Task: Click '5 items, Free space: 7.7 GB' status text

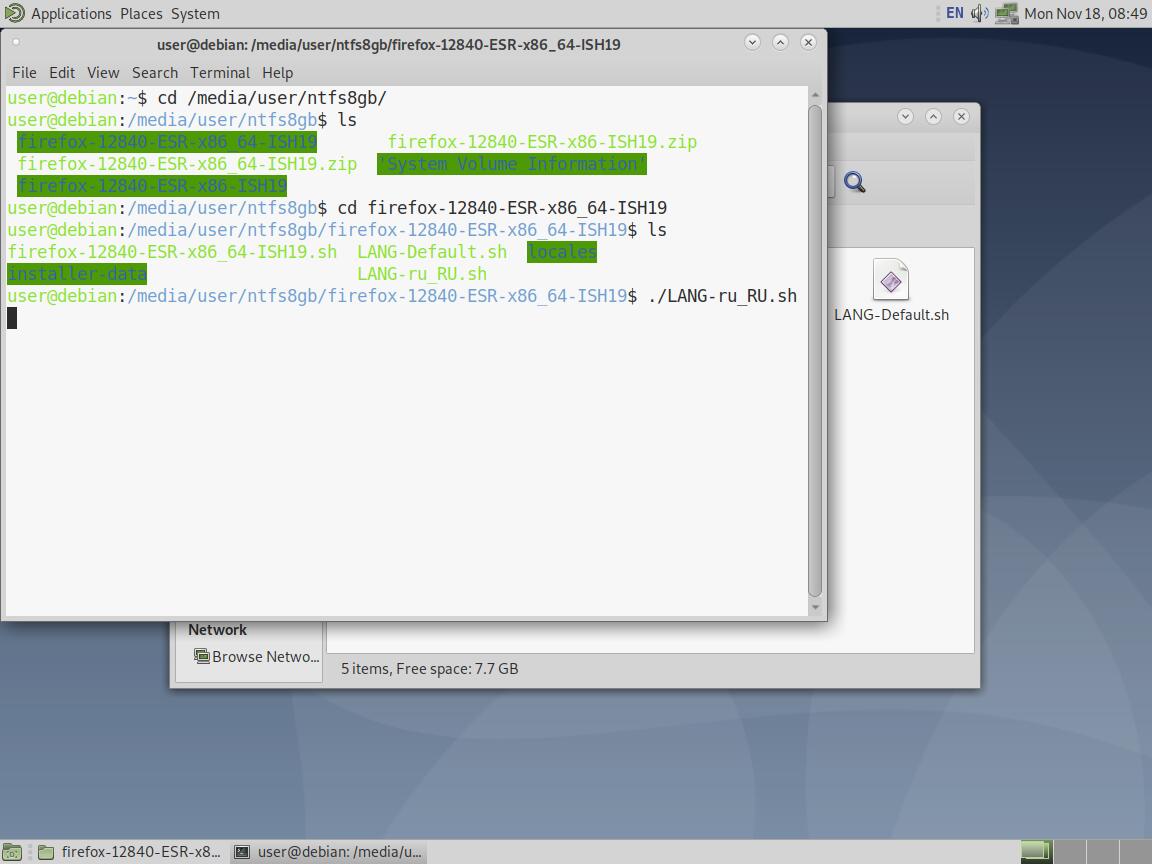Action: (429, 669)
